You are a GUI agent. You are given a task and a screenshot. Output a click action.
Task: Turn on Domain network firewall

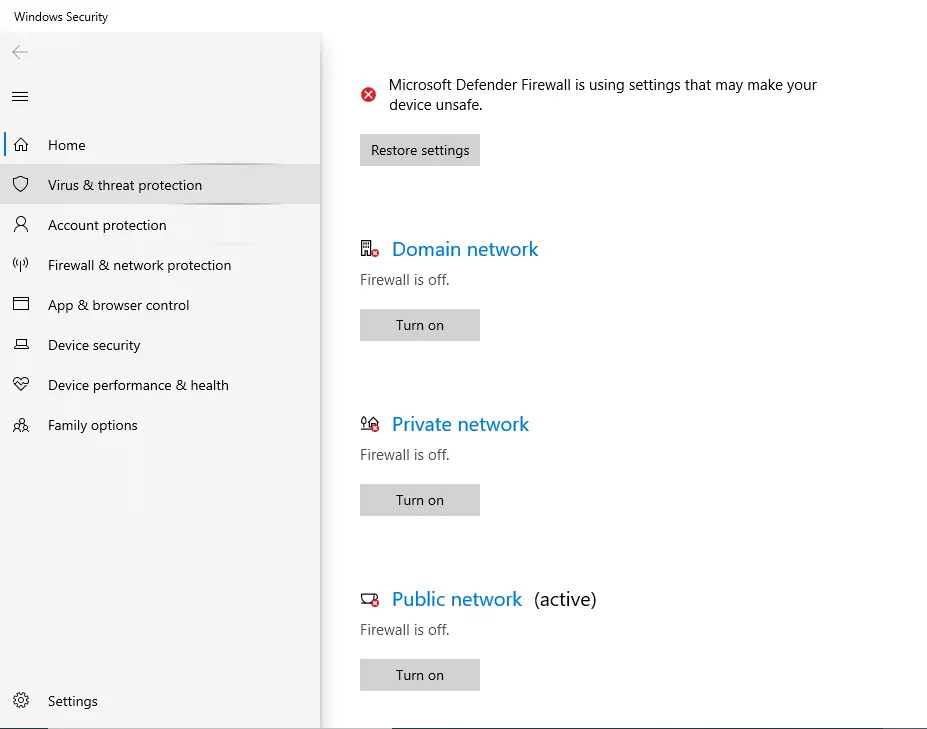click(x=420, y=325)
